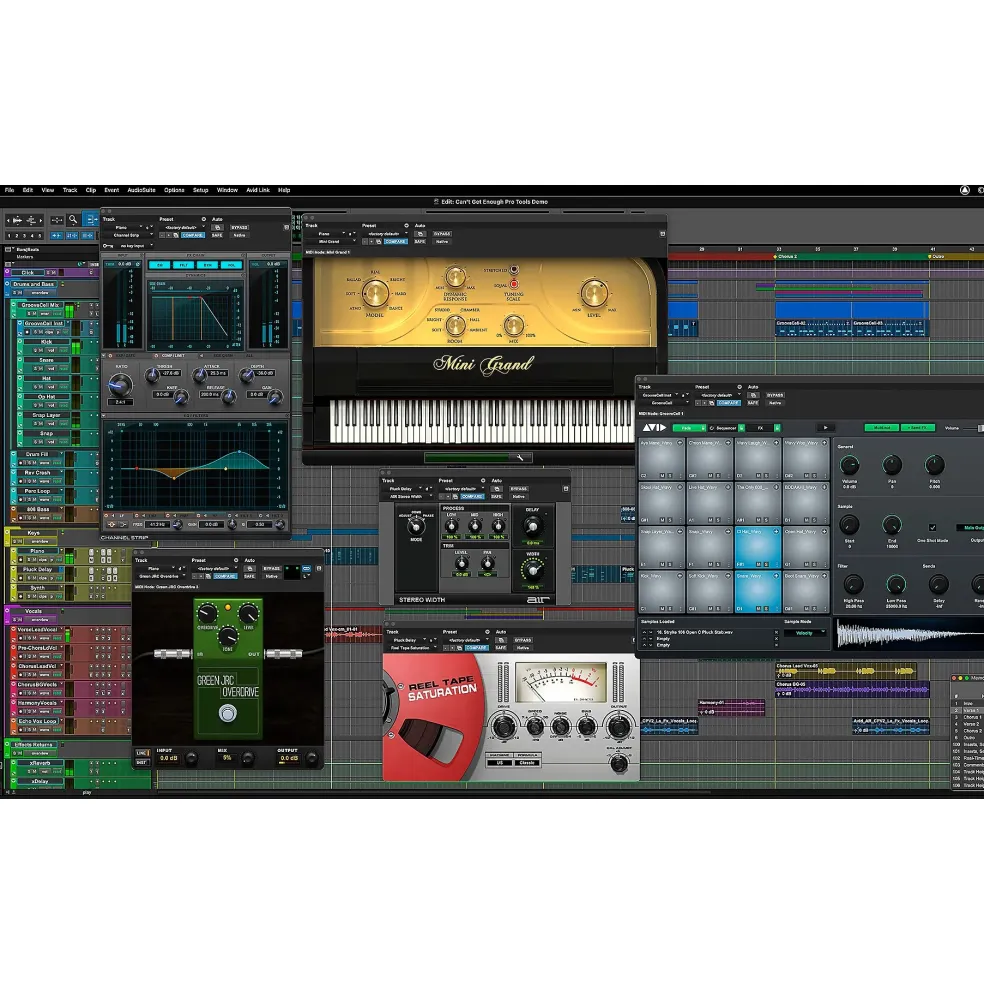
Task: Click zoom preset button 1
Action: click(9, 236)
